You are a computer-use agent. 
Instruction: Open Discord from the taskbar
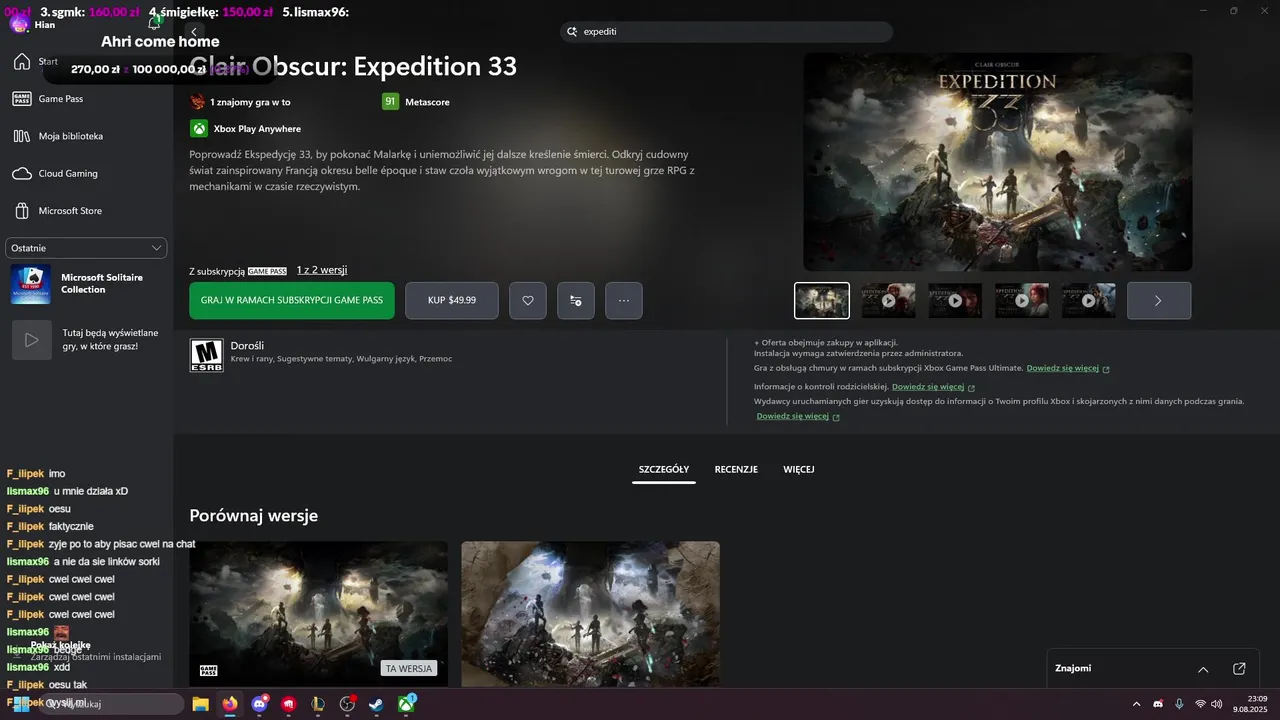click(260, 704)
